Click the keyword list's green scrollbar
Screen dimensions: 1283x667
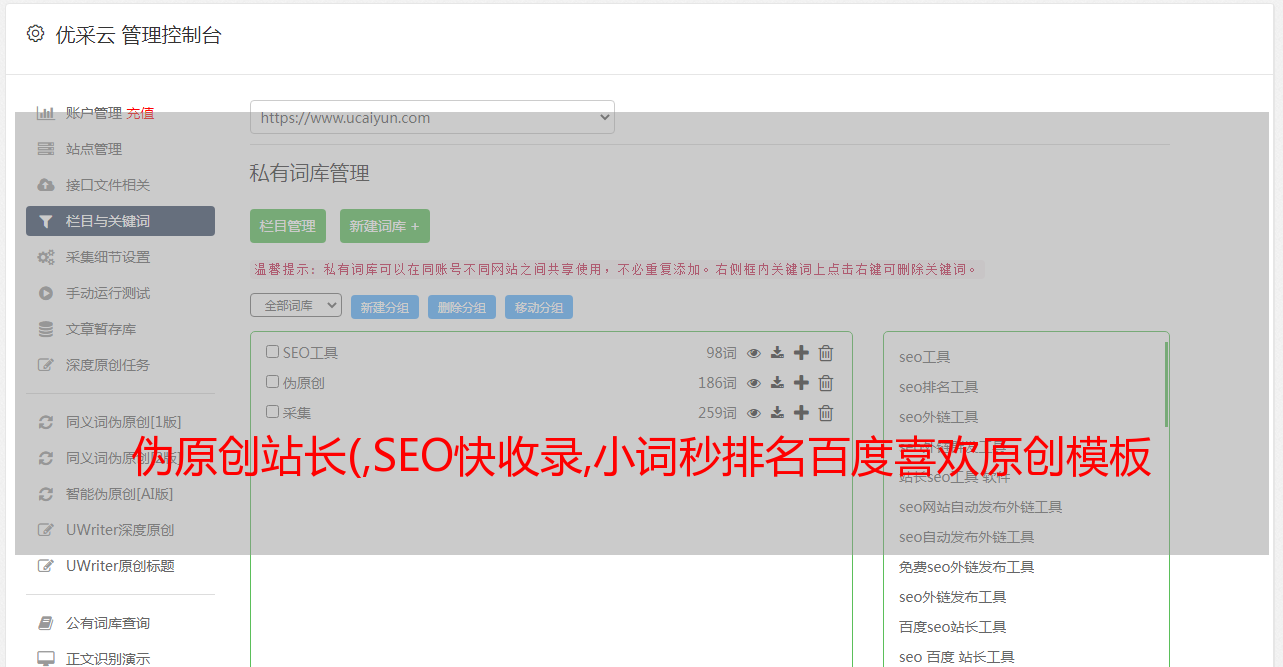tap(1166, 385)
